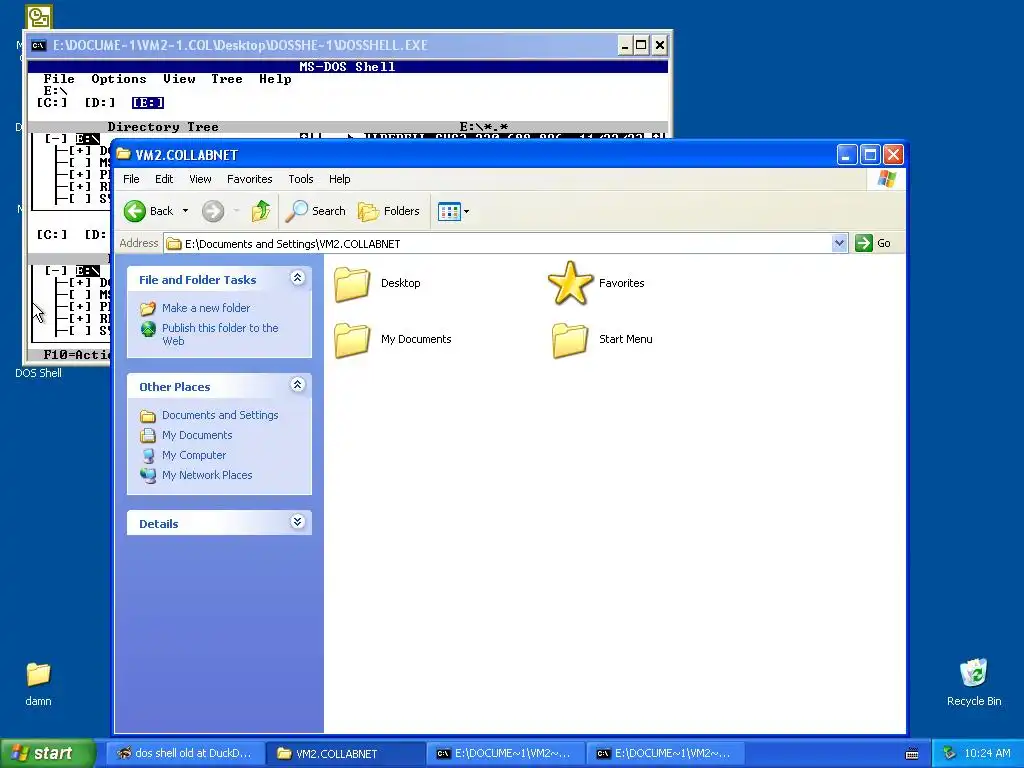Click Publish this folder to the Web

pyautogui.click(x=220, y=334)
